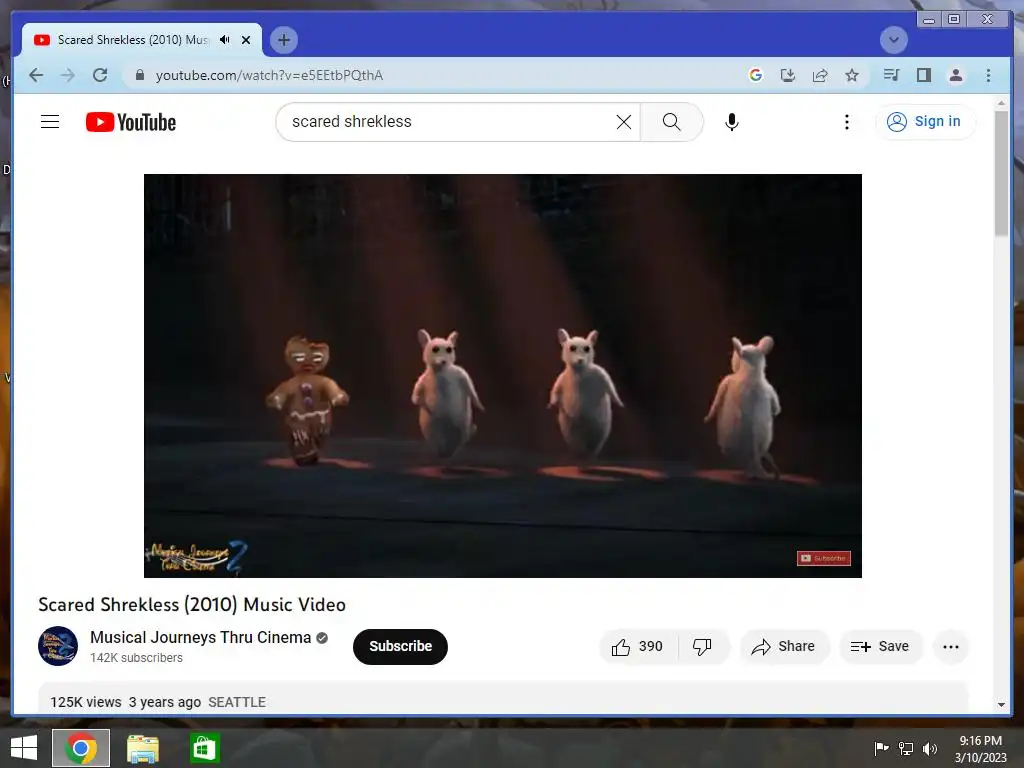Open the network tray icon

coord(906,748)
